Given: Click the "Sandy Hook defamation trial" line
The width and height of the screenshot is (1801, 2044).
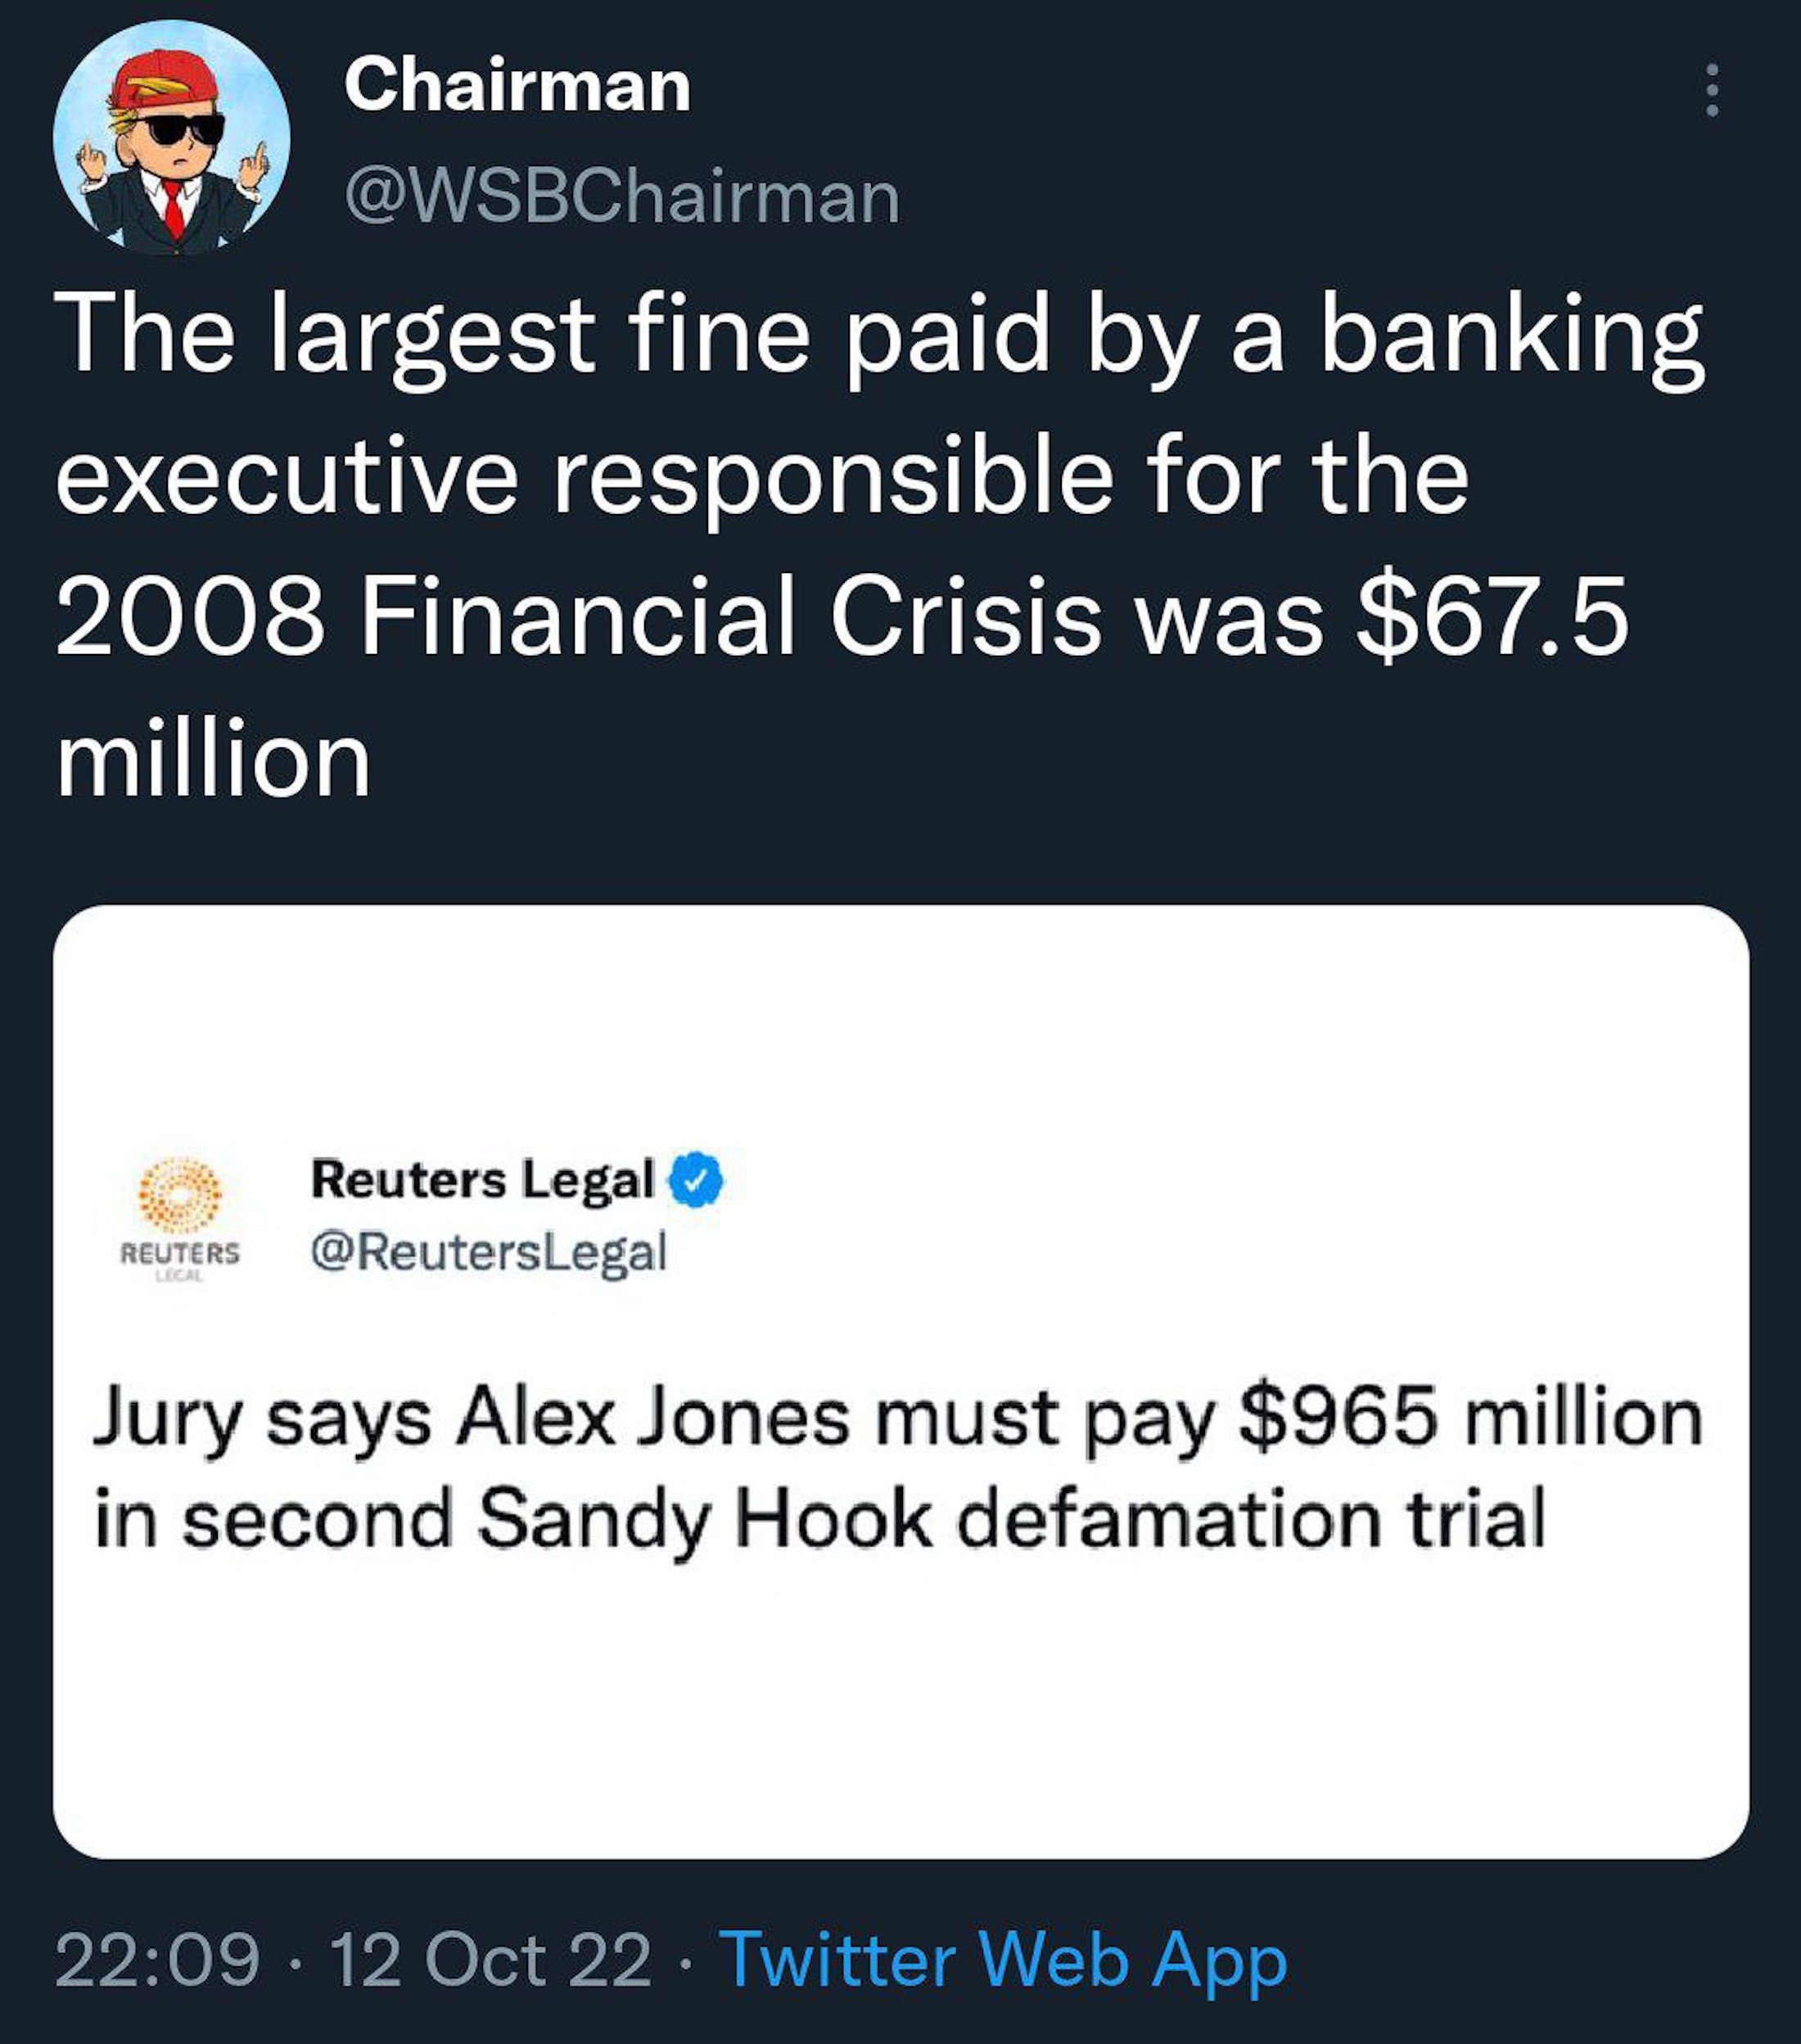Looking at the screenshot, I should click(x=1010, y=1518).
